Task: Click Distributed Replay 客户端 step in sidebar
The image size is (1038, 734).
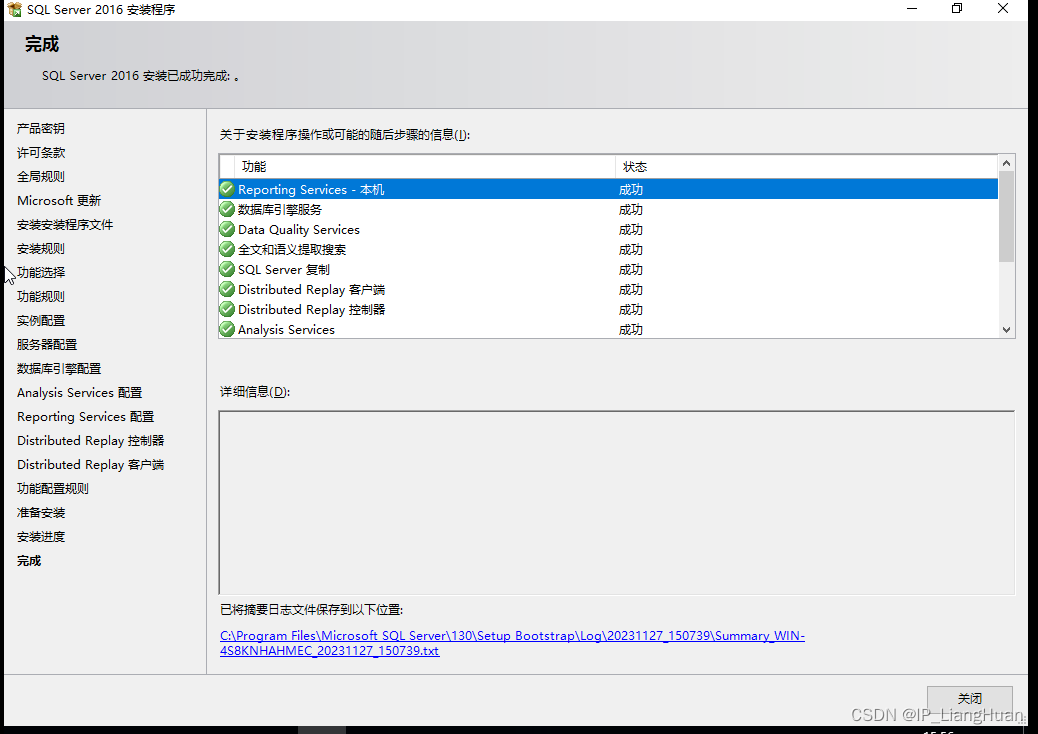Action: click(x=91, y=465)
